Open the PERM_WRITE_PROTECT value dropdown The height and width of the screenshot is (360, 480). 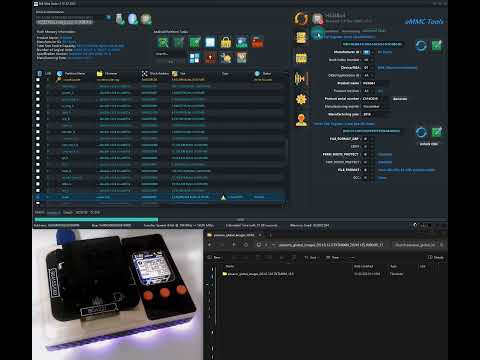pyautogui.click(x=368, y=154)
